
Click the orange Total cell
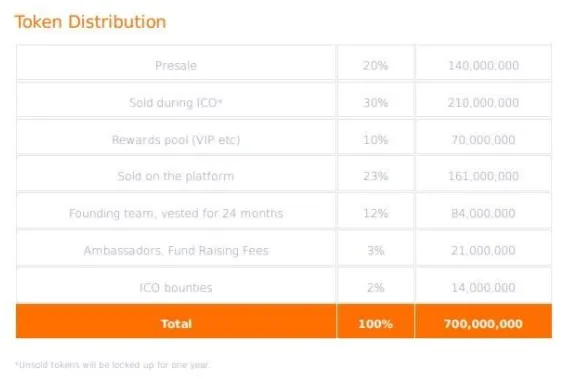click(176, 321)
